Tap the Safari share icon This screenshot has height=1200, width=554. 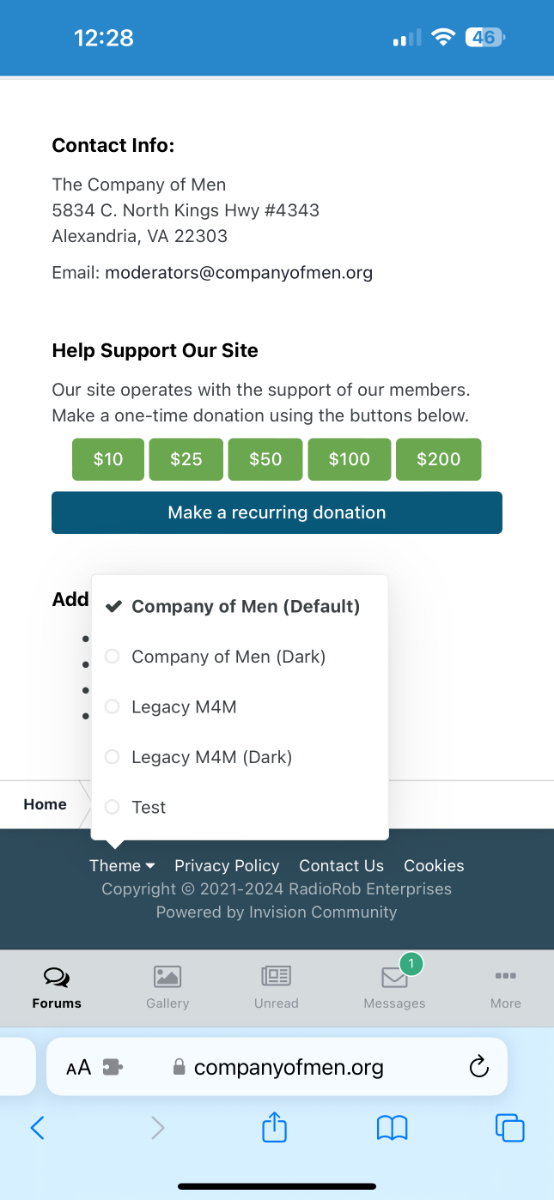(275, 1128)
